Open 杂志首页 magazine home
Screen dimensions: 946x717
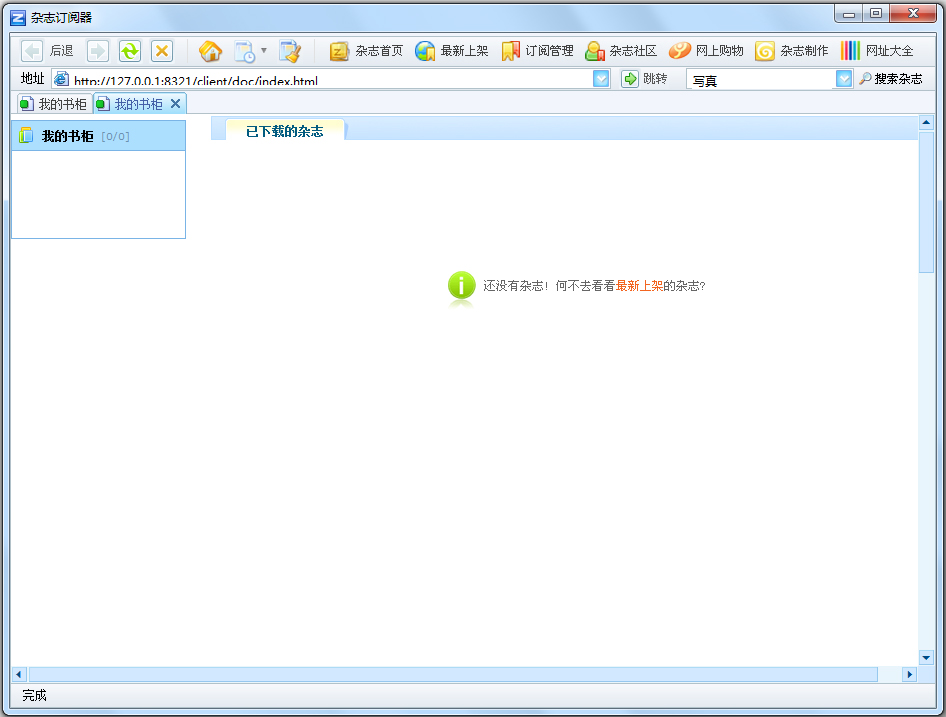click(366, 51)
